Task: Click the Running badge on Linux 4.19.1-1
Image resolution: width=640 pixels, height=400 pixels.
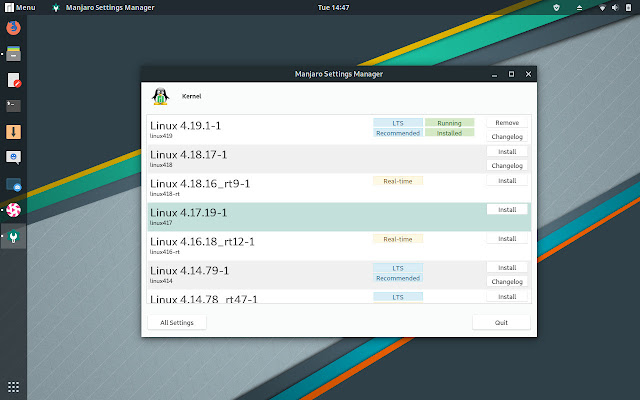Action: pos(449,123)
